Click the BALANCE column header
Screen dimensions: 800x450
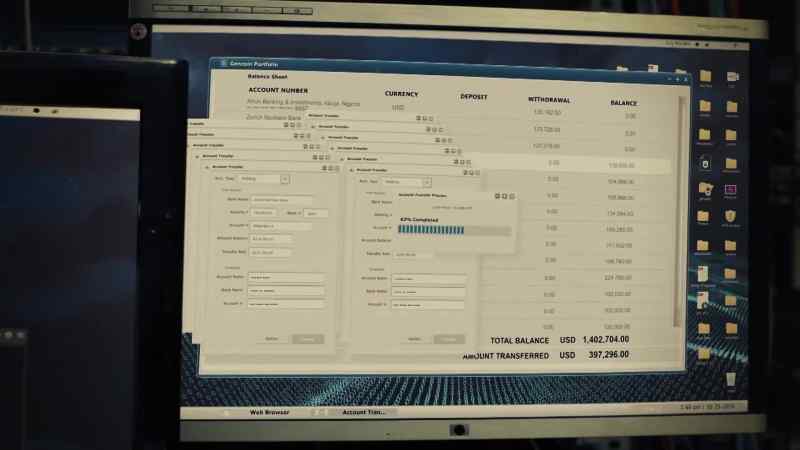coord(623,103)
